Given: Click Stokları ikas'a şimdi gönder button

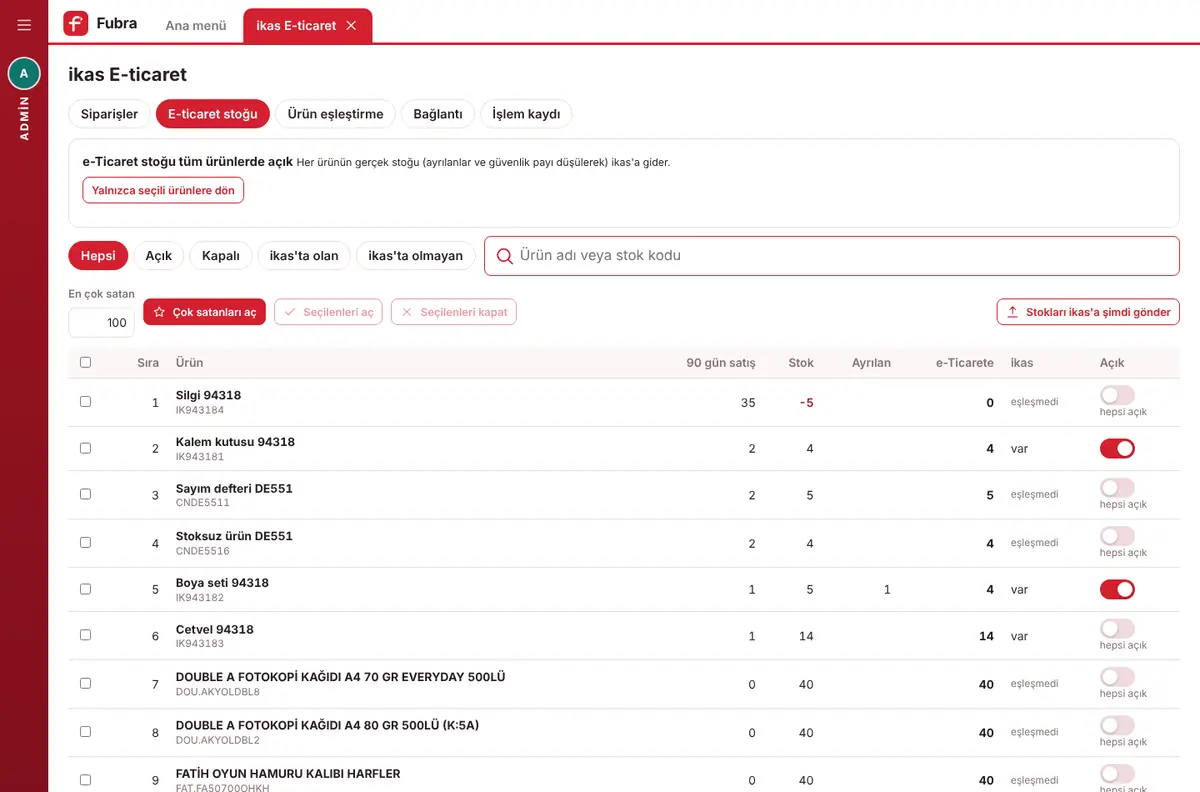Looking at the screenshot, I should tap(1088, 312).
